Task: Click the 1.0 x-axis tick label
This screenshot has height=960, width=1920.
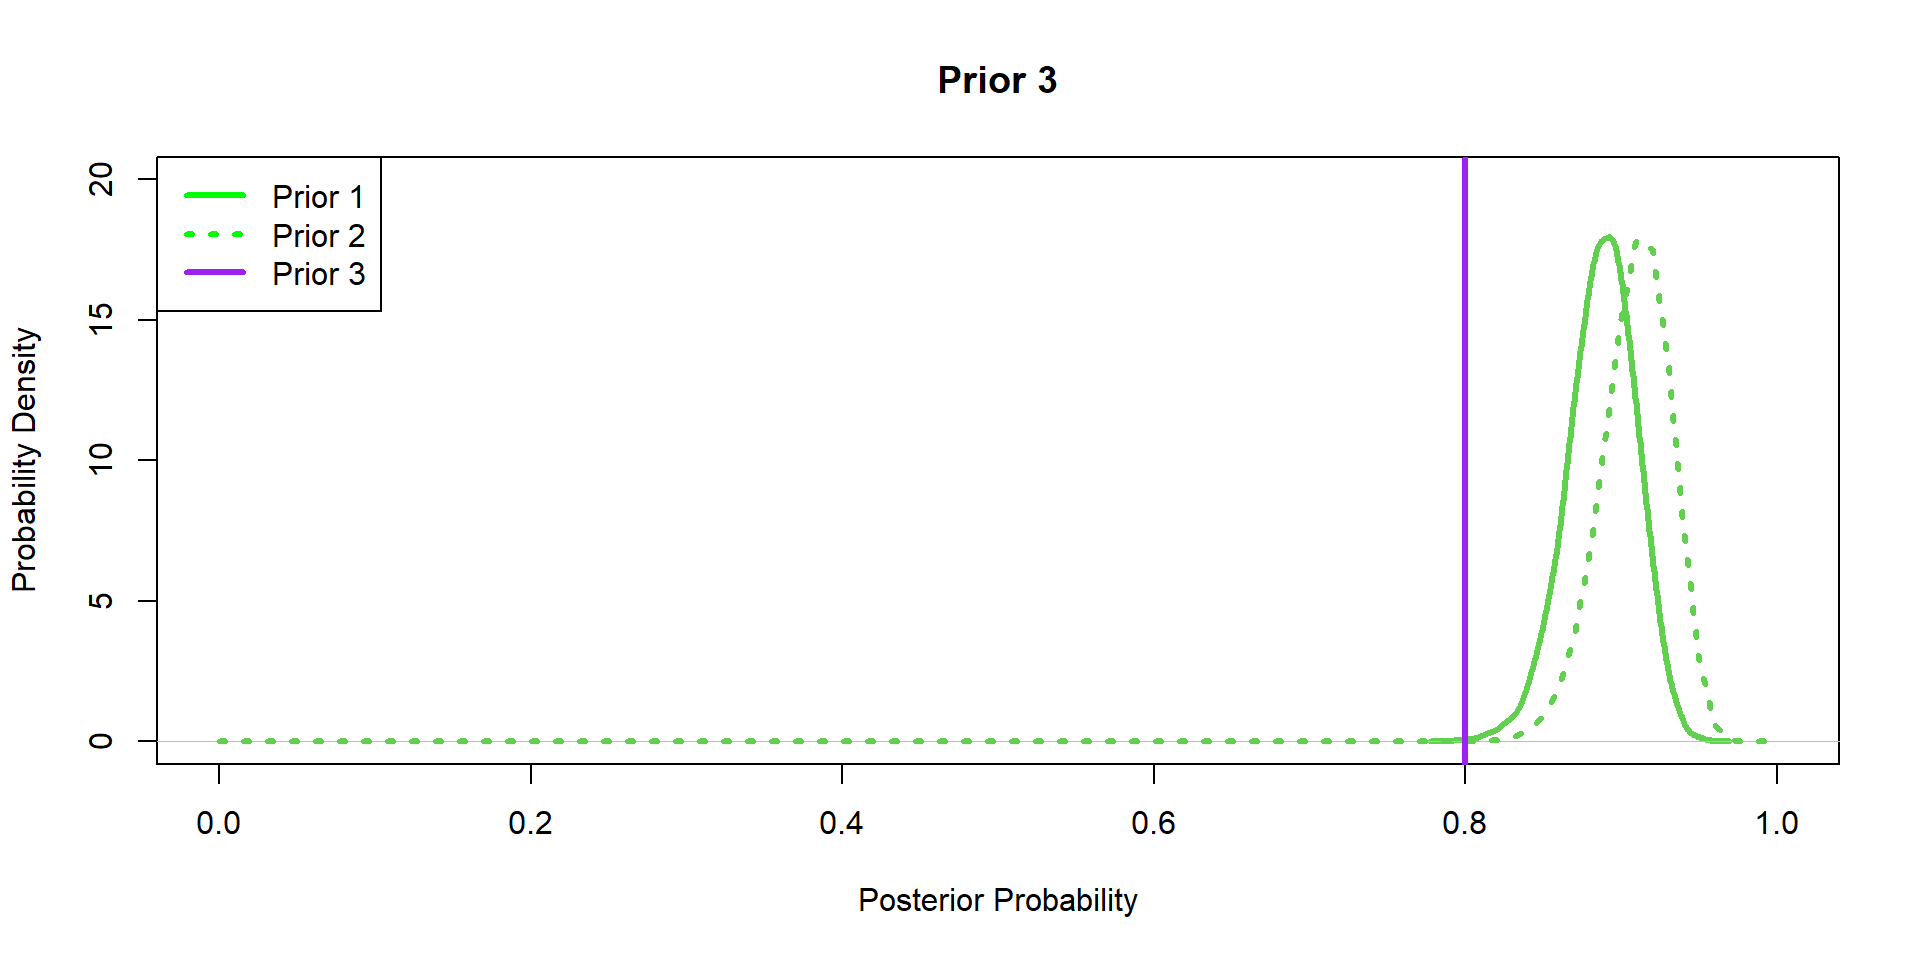Action: 1776,823
